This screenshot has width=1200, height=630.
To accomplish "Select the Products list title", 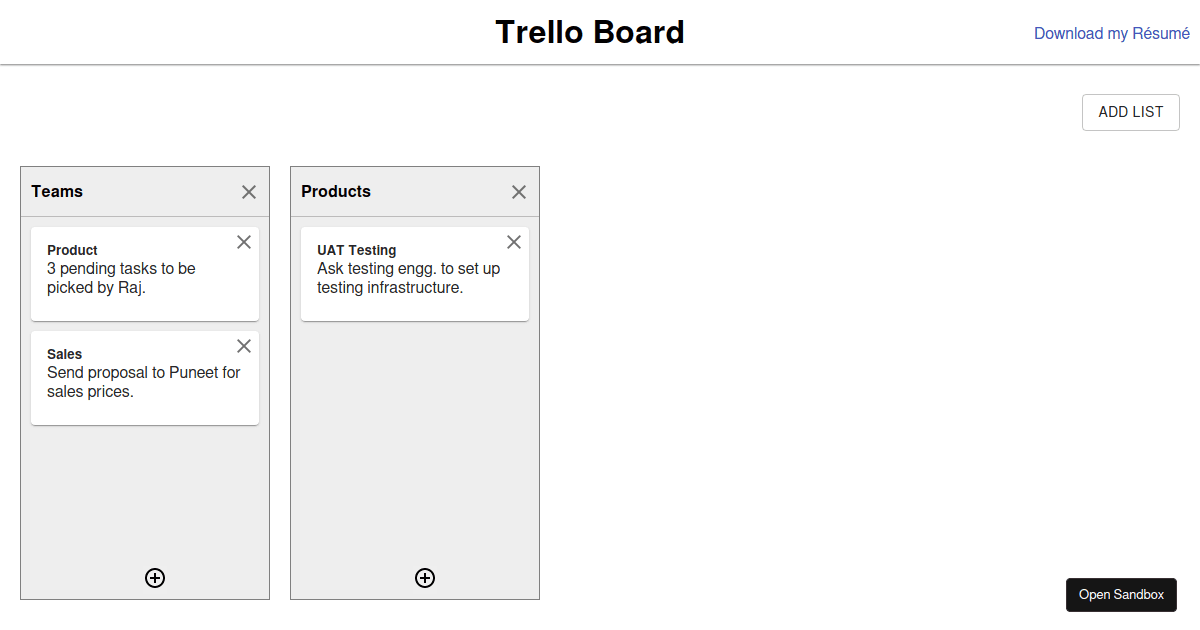I will pyautogui.click(x=336, y=191).
